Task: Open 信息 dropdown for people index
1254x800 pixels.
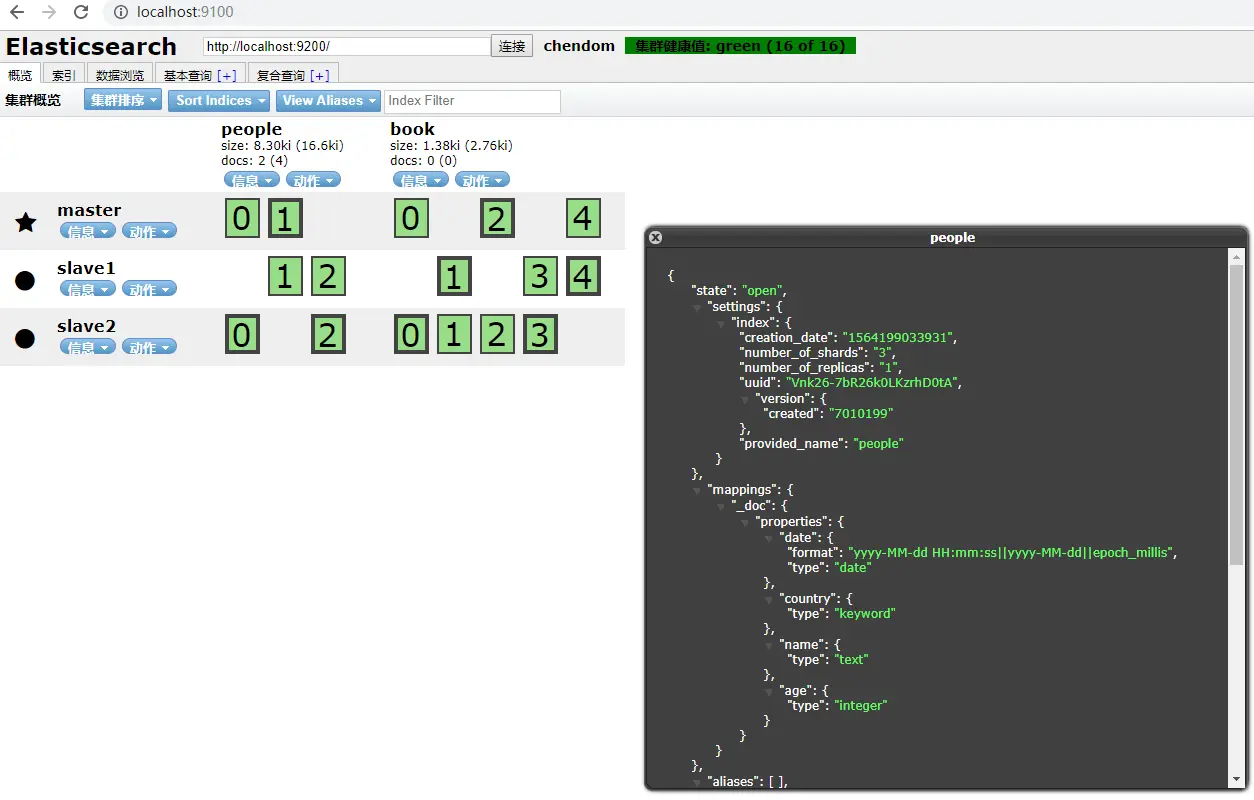Action: point(252,180)
